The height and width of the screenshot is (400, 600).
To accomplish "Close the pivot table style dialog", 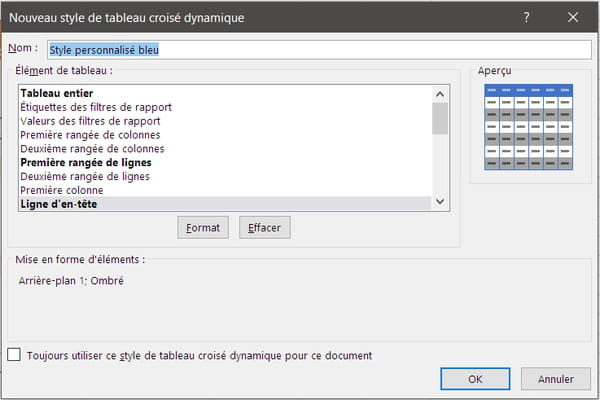I will click(573, 17).
